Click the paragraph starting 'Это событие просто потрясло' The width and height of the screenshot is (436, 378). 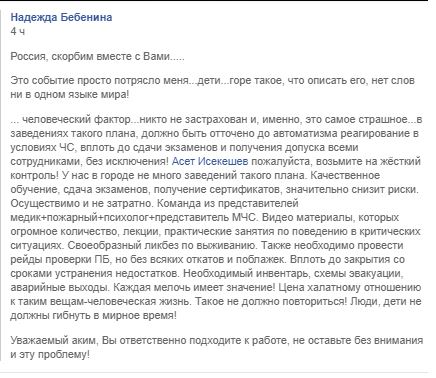(x=213, y=87)
